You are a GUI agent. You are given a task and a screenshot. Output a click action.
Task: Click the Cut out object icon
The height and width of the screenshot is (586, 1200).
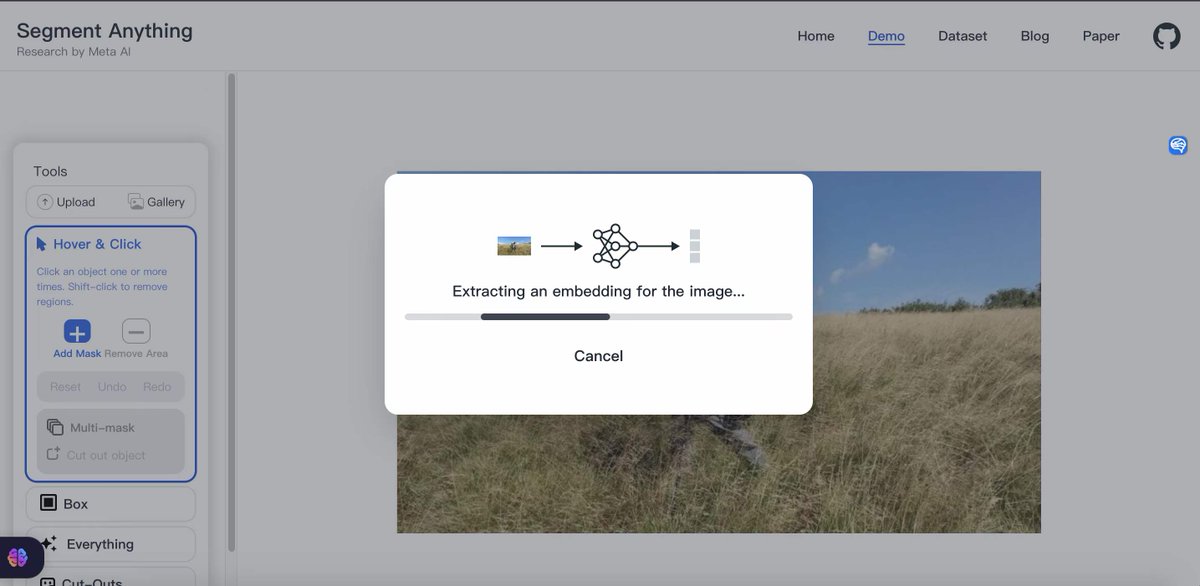[54, 455]
